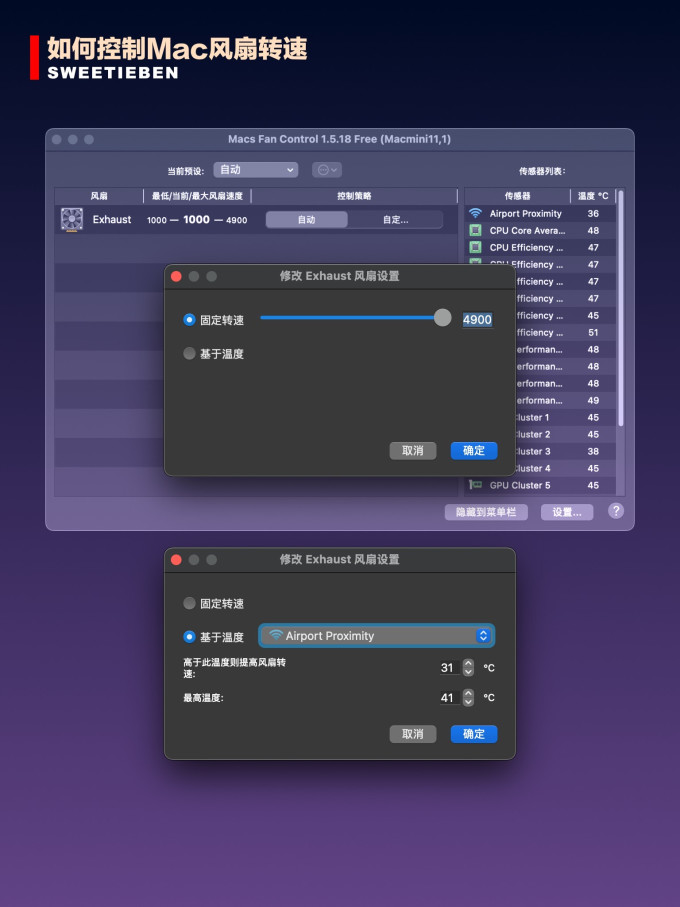
Task: Select the CPU Core Avera... sensor row
Action: (540, 230)
